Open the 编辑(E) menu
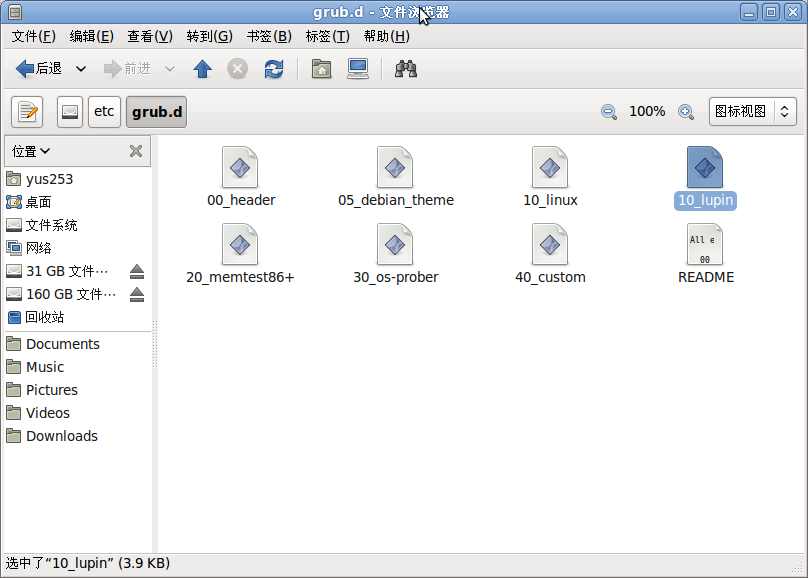This screenshot has height=578, width=808. [x=91, y=36]
